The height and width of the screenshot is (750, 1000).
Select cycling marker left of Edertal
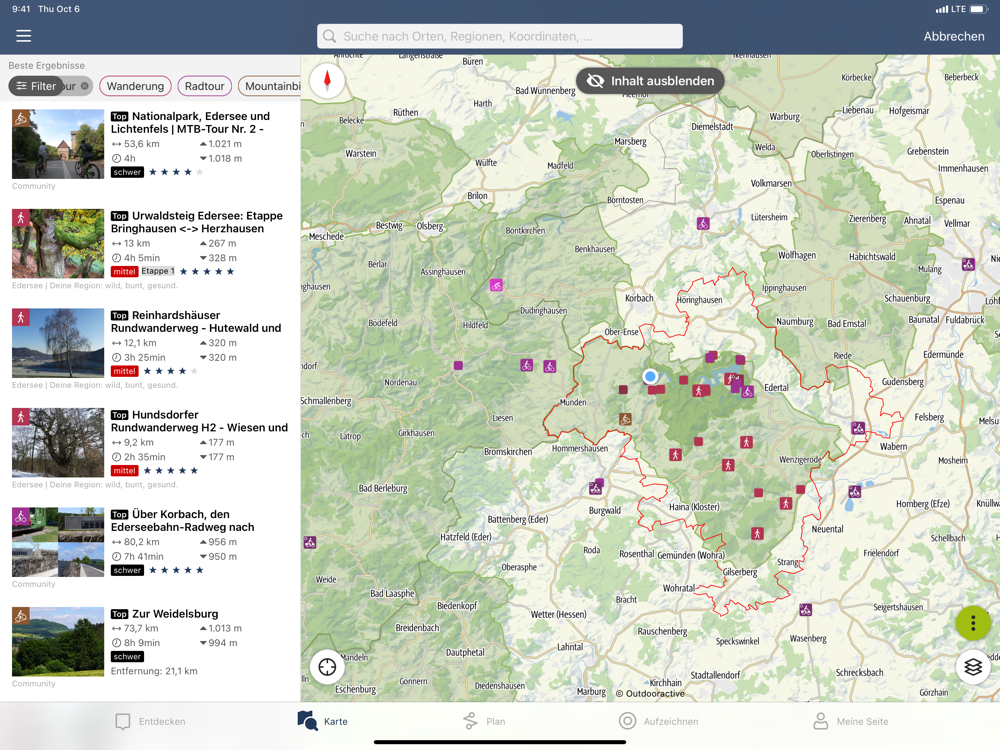(747, 392)
